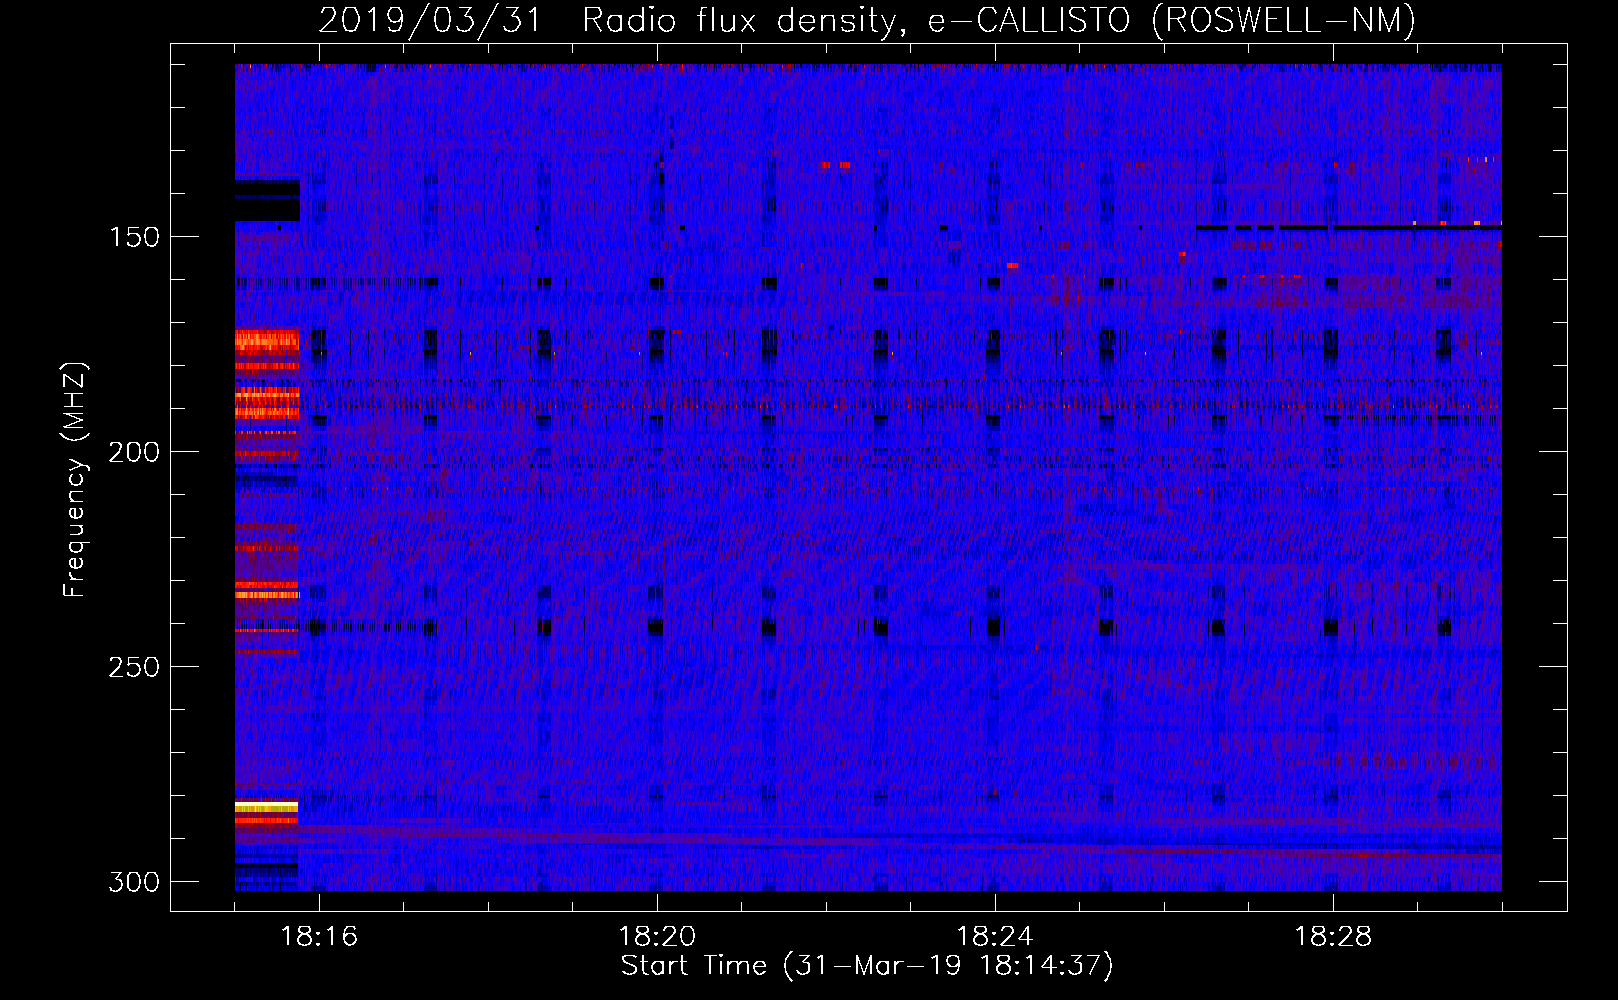Click the 18:16 time tick label
The image size is (1618, 1000).
(x=319, y=936)
